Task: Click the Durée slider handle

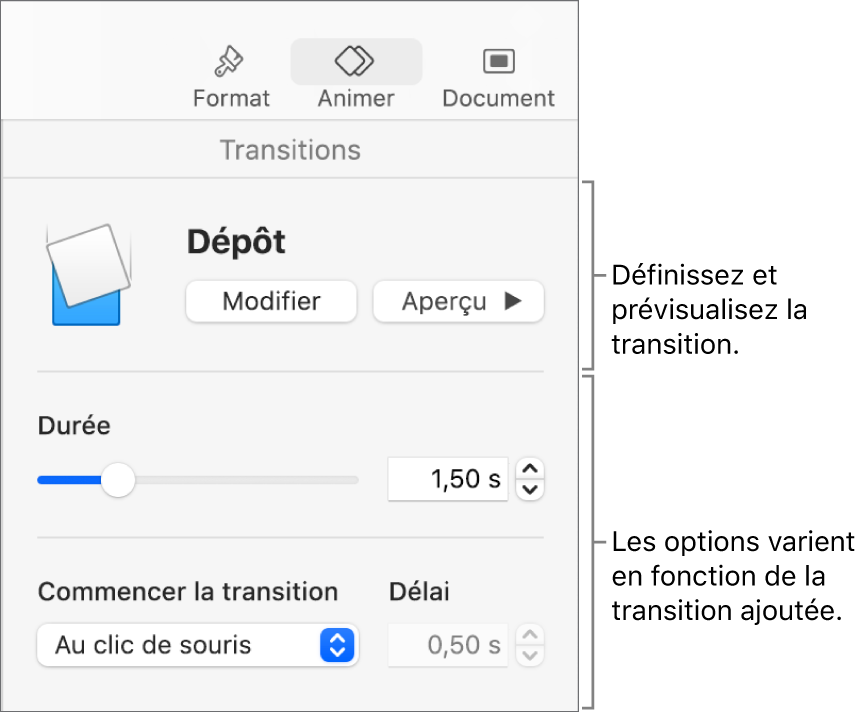Action: (118, 480)
